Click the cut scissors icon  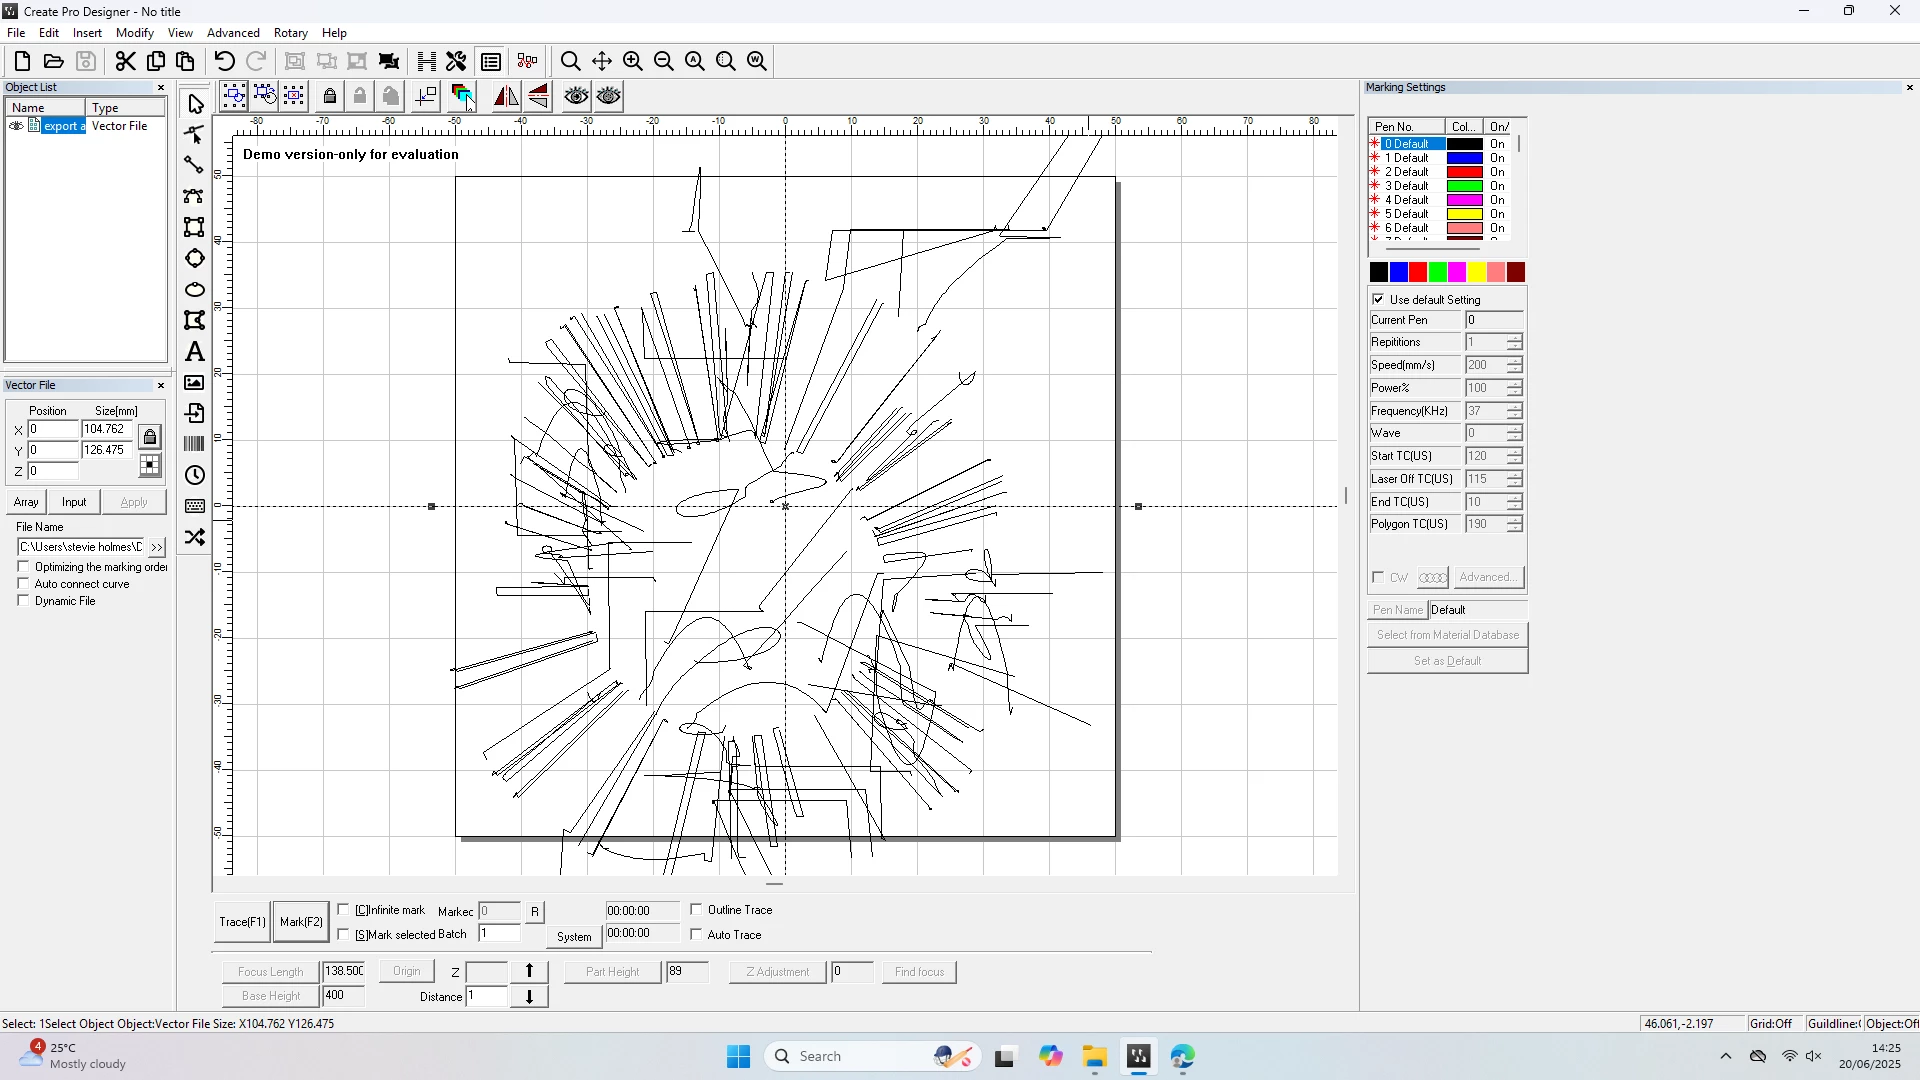pos(125,61)
